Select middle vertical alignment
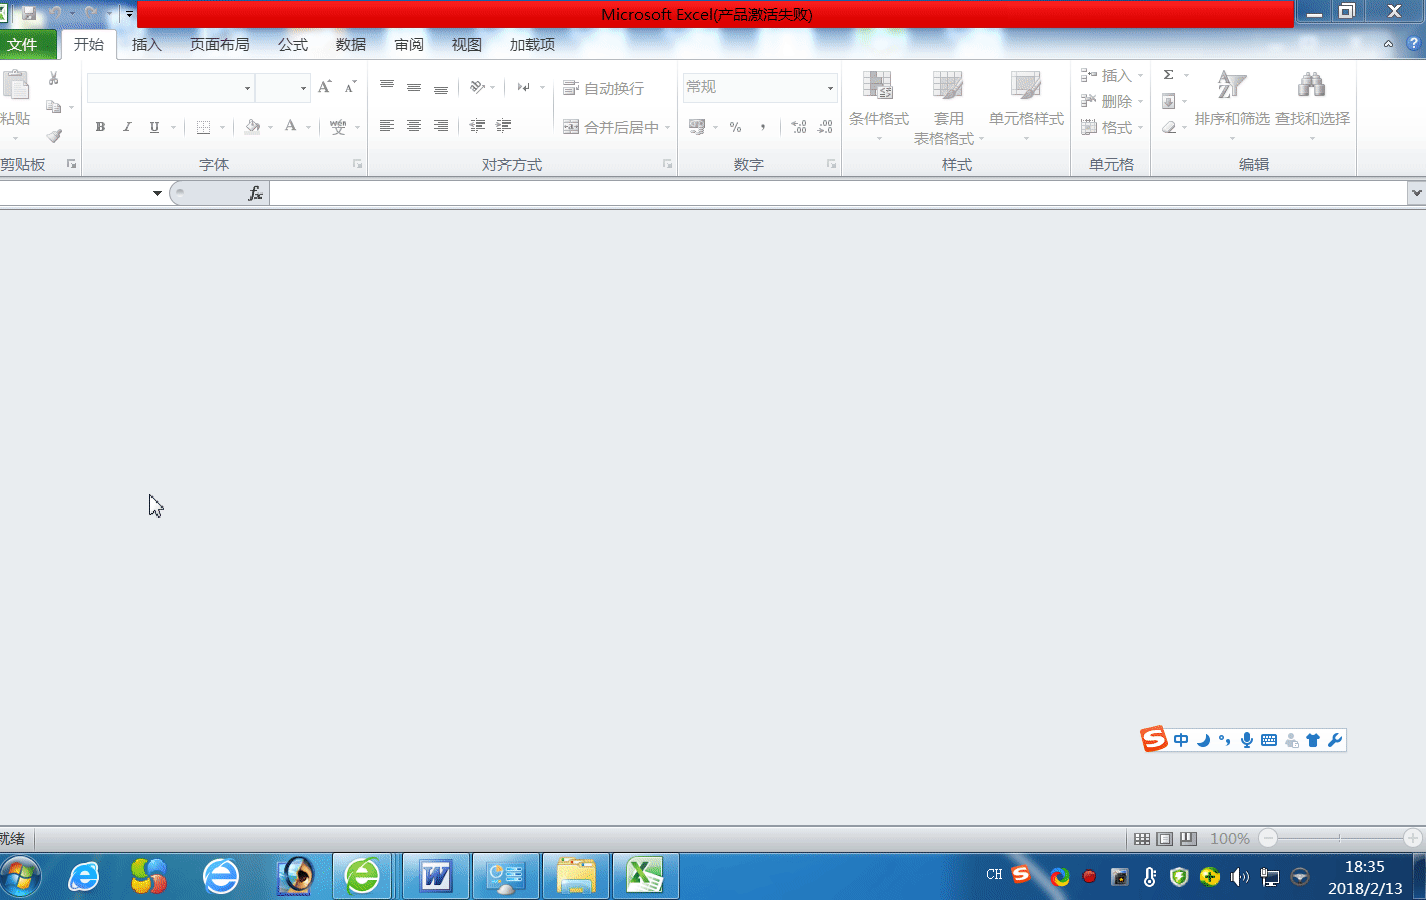 [414, 87]
